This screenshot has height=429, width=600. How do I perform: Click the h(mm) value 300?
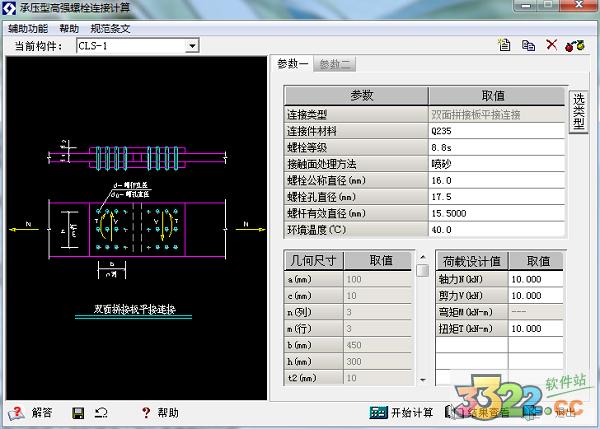378,362
